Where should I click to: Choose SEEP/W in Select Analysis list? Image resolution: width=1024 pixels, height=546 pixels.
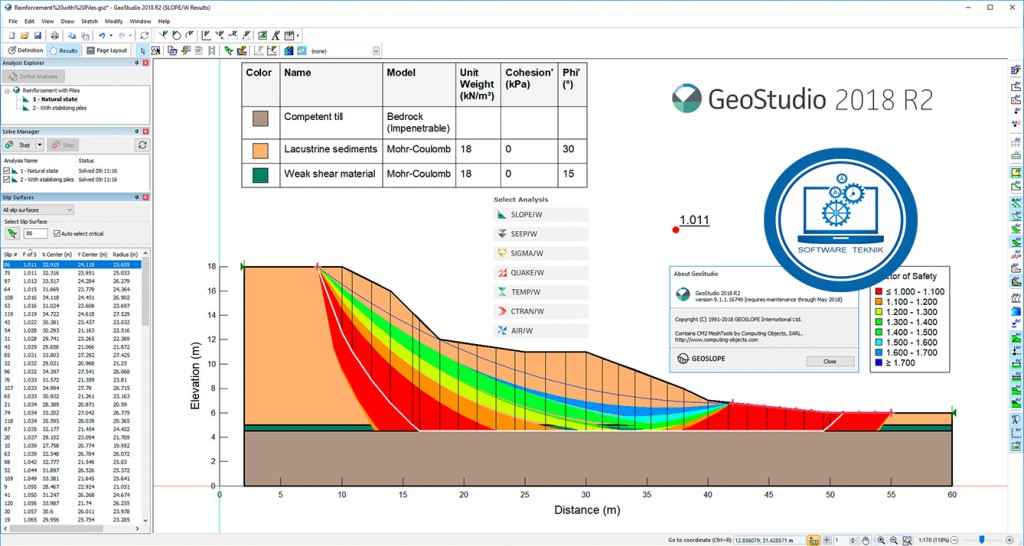[541, 234]
